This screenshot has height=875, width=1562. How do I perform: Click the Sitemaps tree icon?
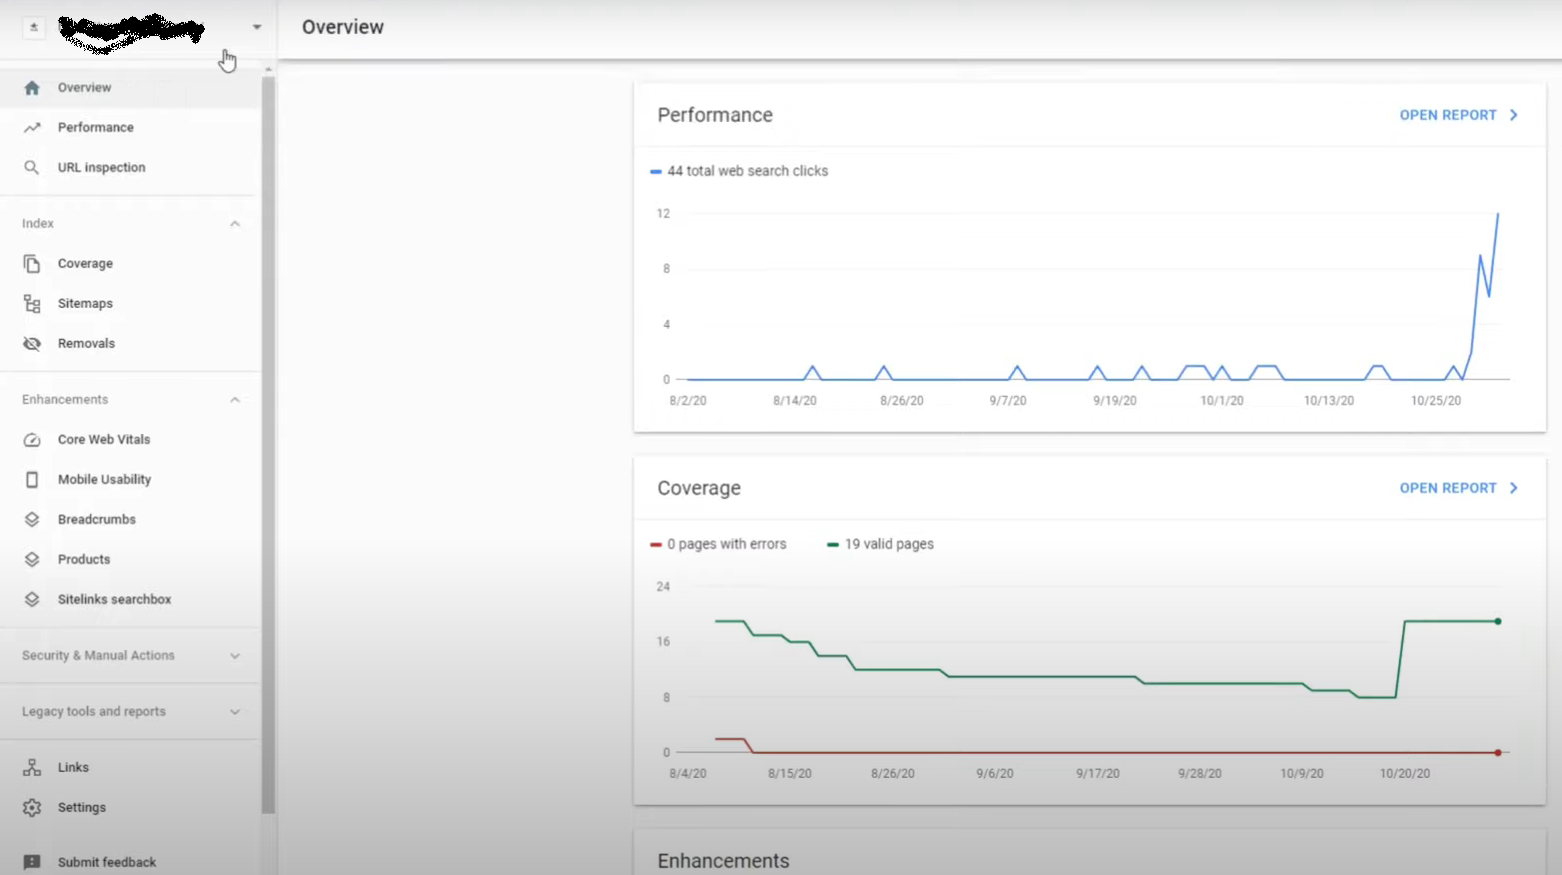coord(32,303)
